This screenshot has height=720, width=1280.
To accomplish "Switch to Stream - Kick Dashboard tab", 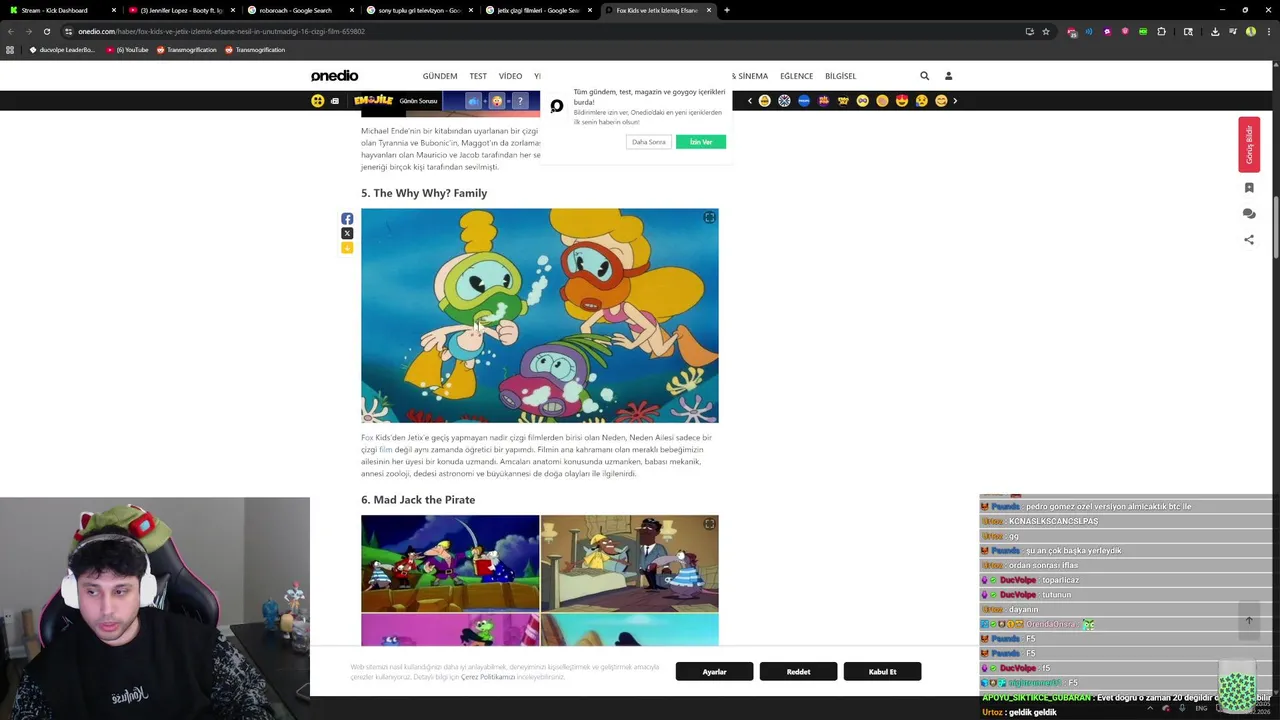I will pyautogui.click(x=62, y=10).
